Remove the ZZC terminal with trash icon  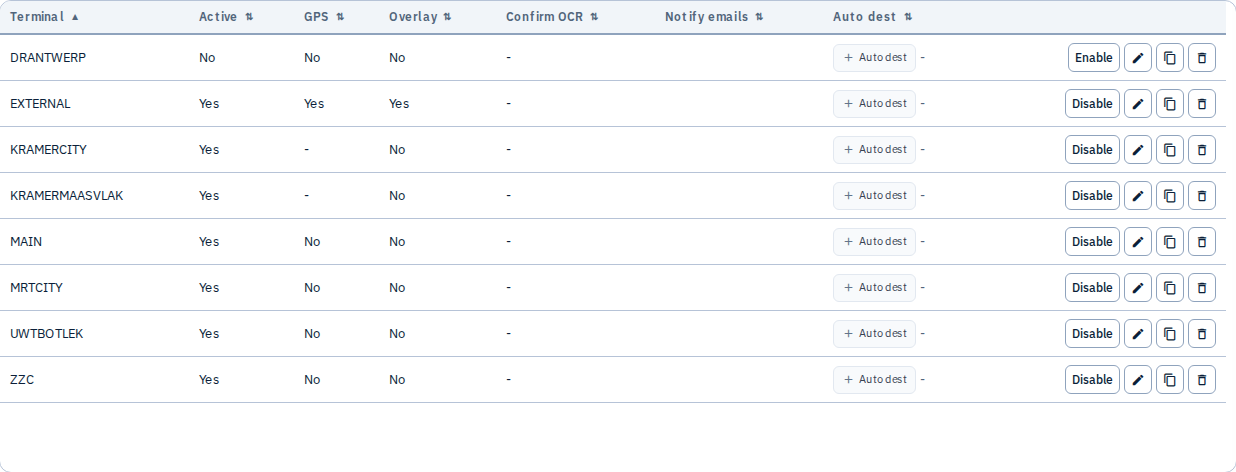click(1201, 380)
